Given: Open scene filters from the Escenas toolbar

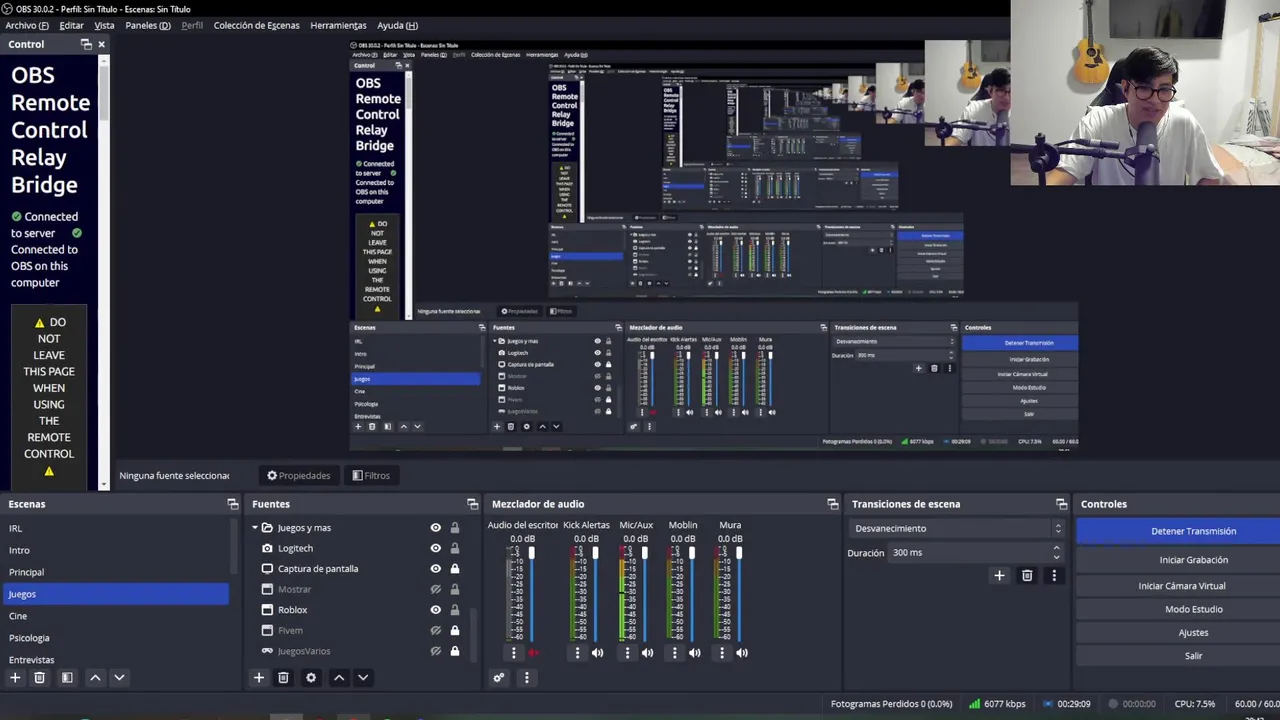Looking at the screenshot, I should 67,678.
